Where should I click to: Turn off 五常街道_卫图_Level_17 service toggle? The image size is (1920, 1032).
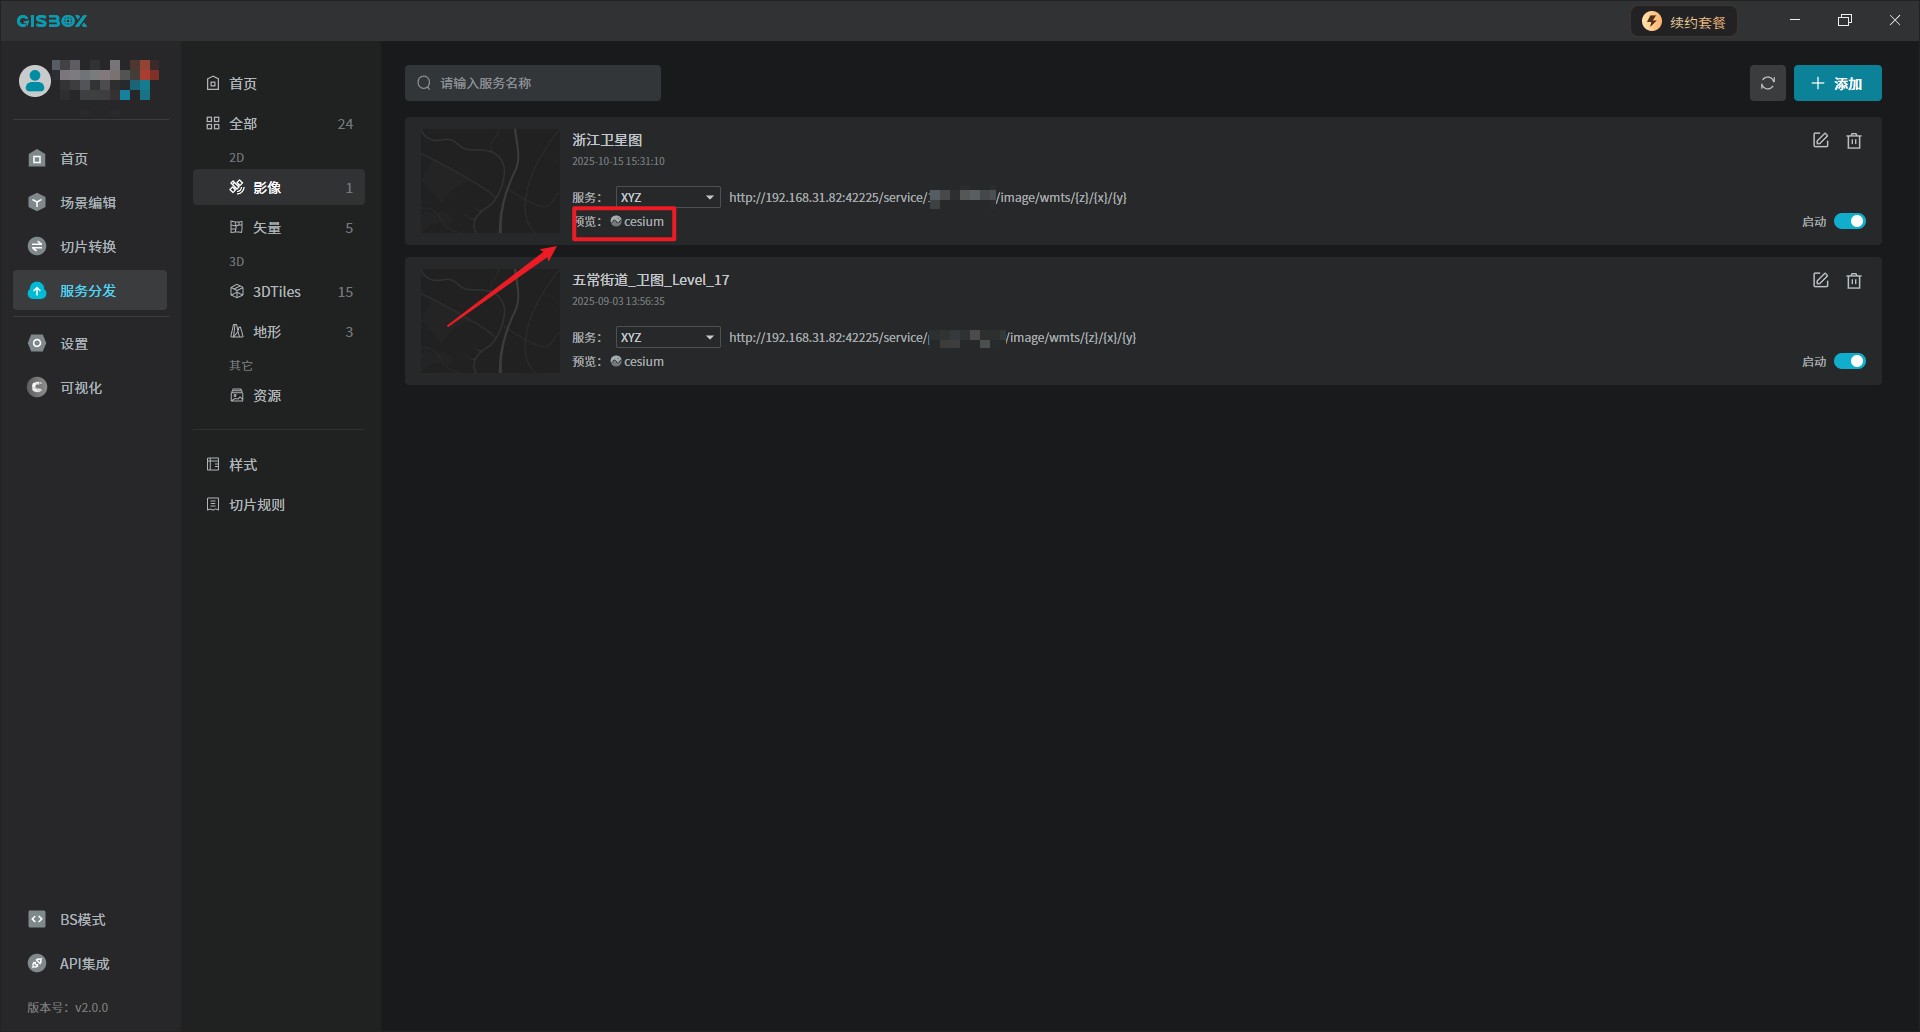1849,362
